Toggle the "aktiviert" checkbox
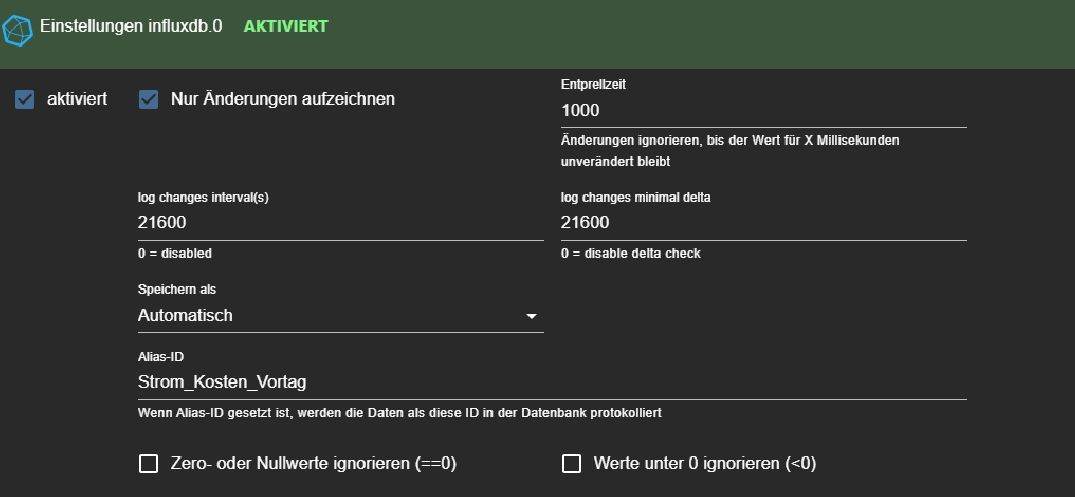The width and height of the screenshot is (1075, 497). pos(25,99)
